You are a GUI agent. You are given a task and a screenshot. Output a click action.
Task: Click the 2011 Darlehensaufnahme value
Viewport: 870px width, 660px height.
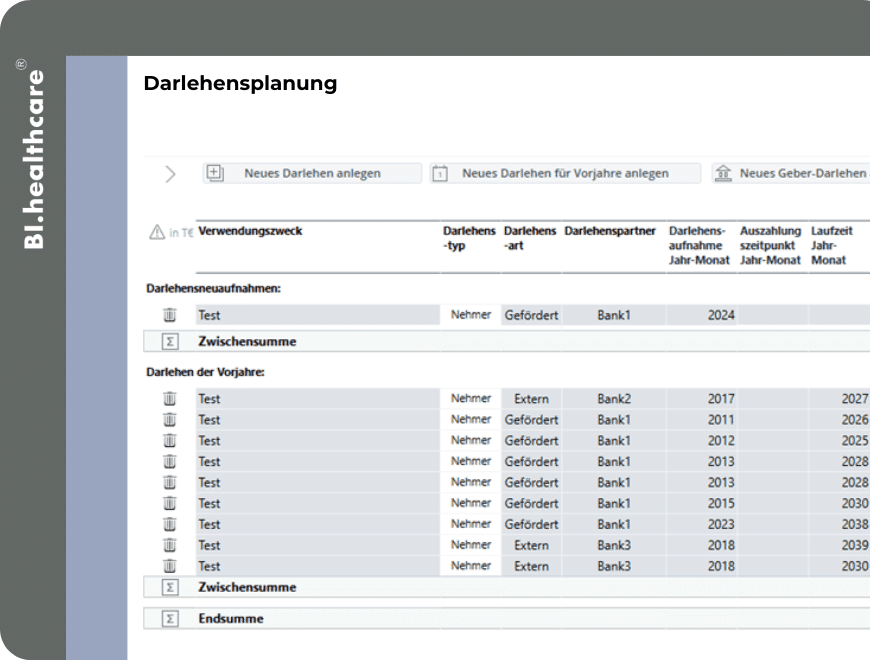702,420
